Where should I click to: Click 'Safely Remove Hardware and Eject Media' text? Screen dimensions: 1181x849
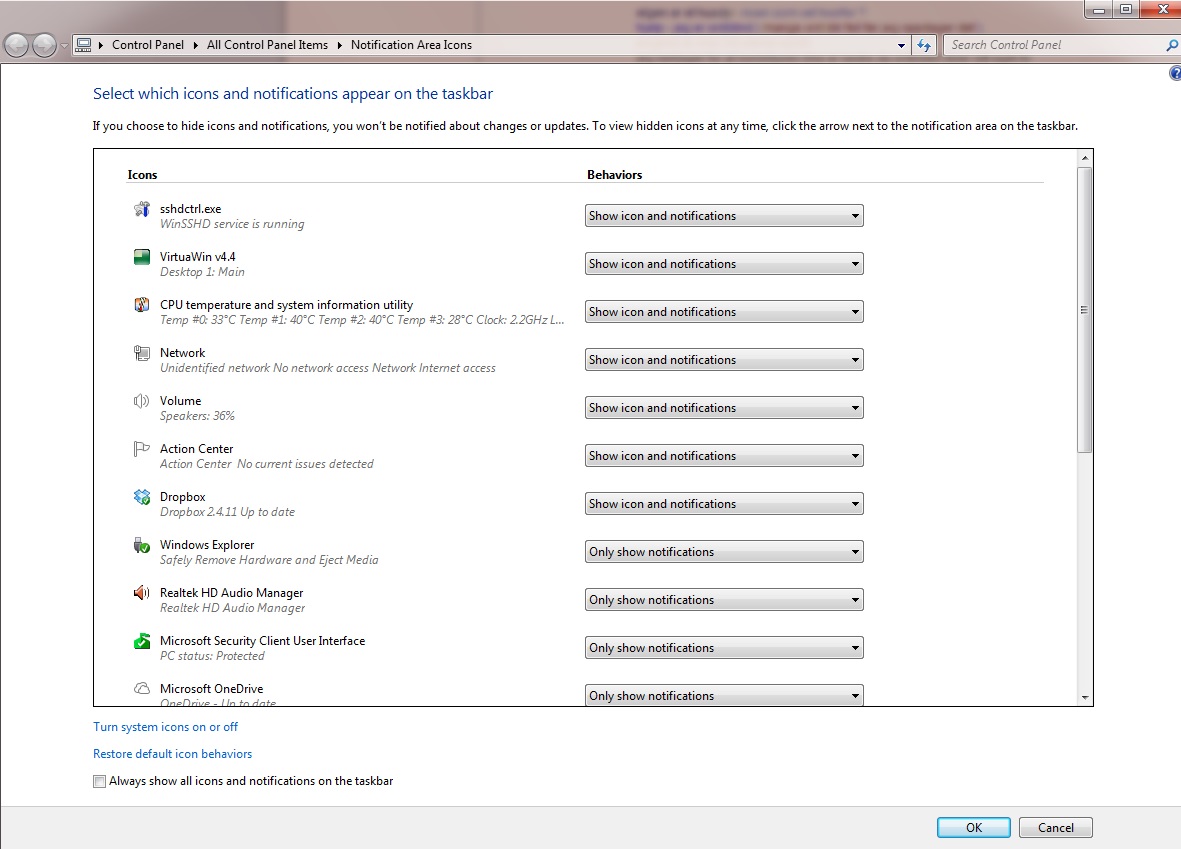tap(269, 560)
